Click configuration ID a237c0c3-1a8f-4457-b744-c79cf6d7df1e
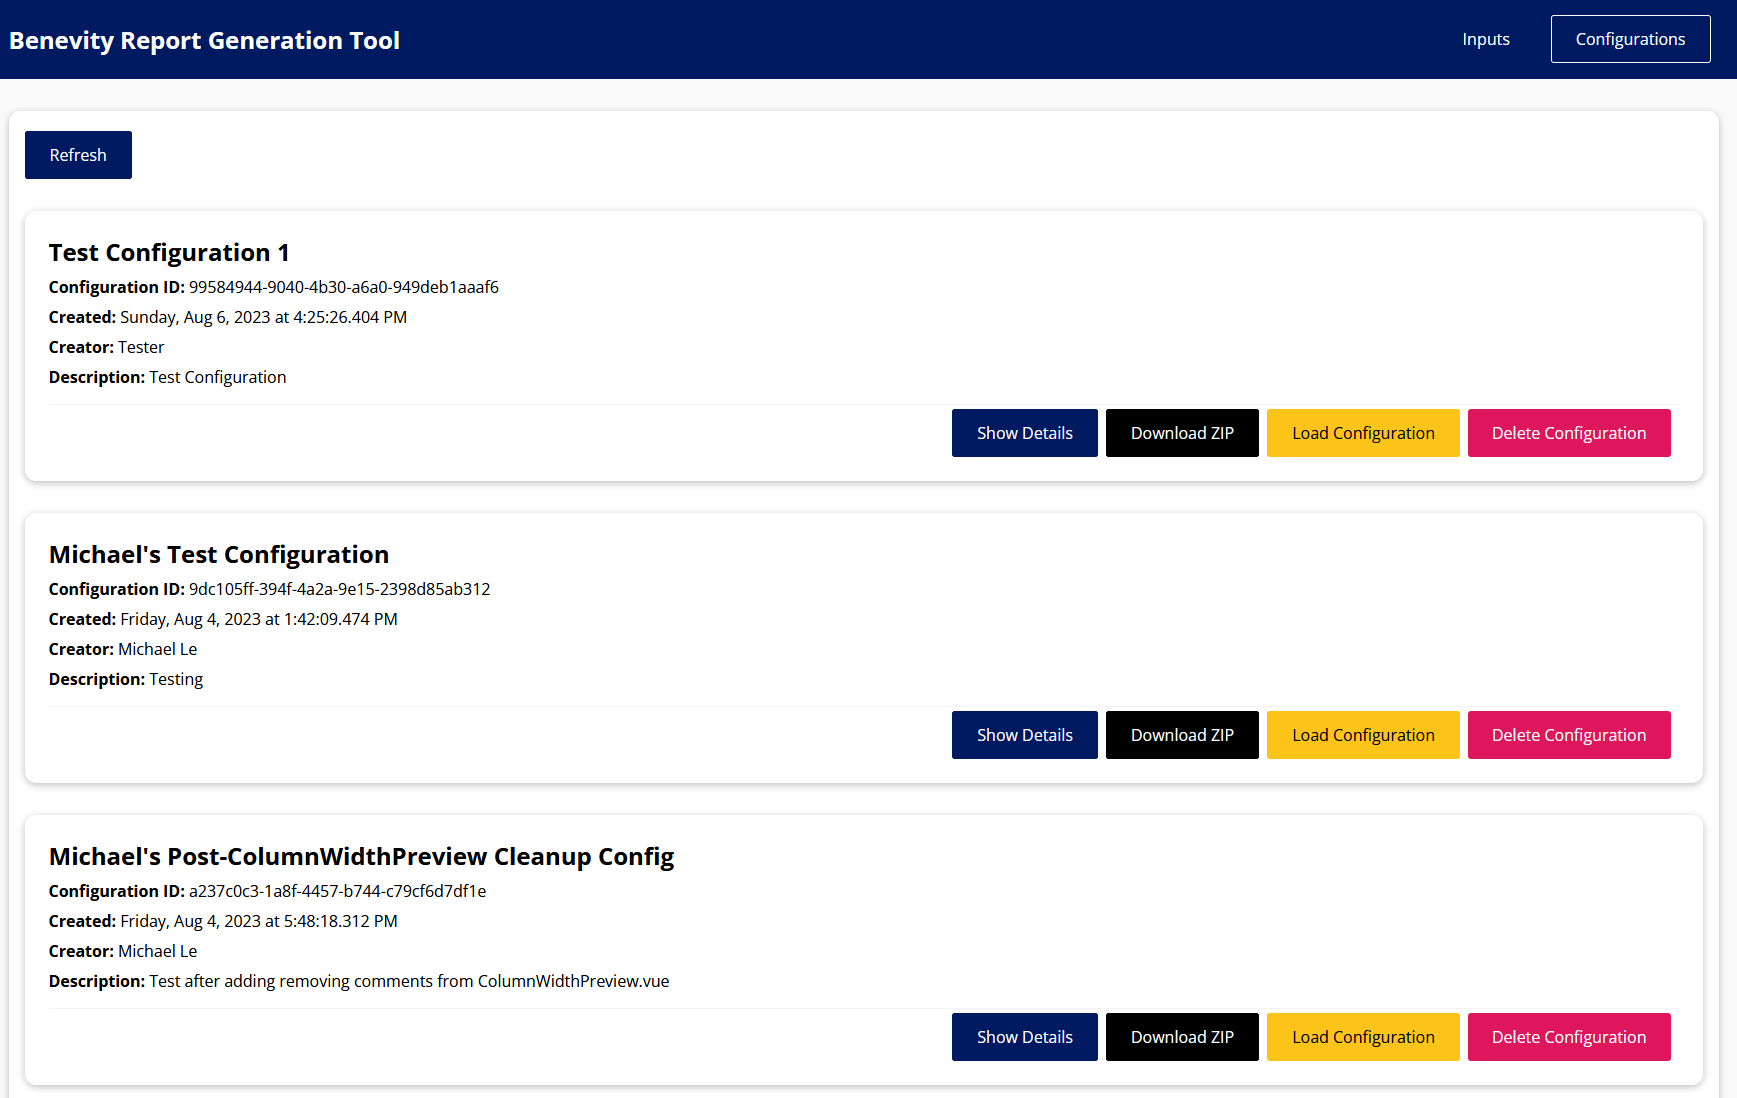This screenshot has width=1737, height=1098. pos(338,891)
